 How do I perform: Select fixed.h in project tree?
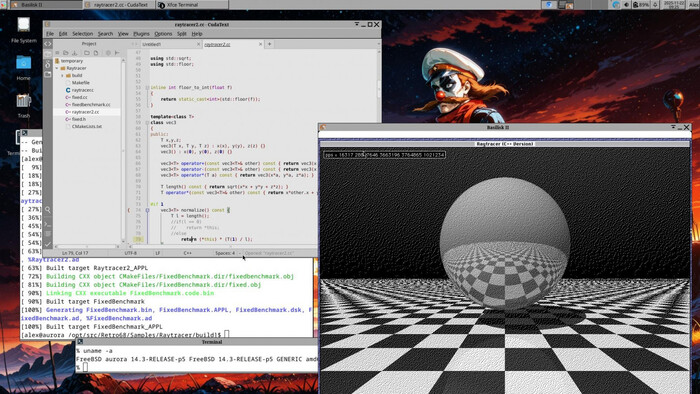tap(79, 119)
